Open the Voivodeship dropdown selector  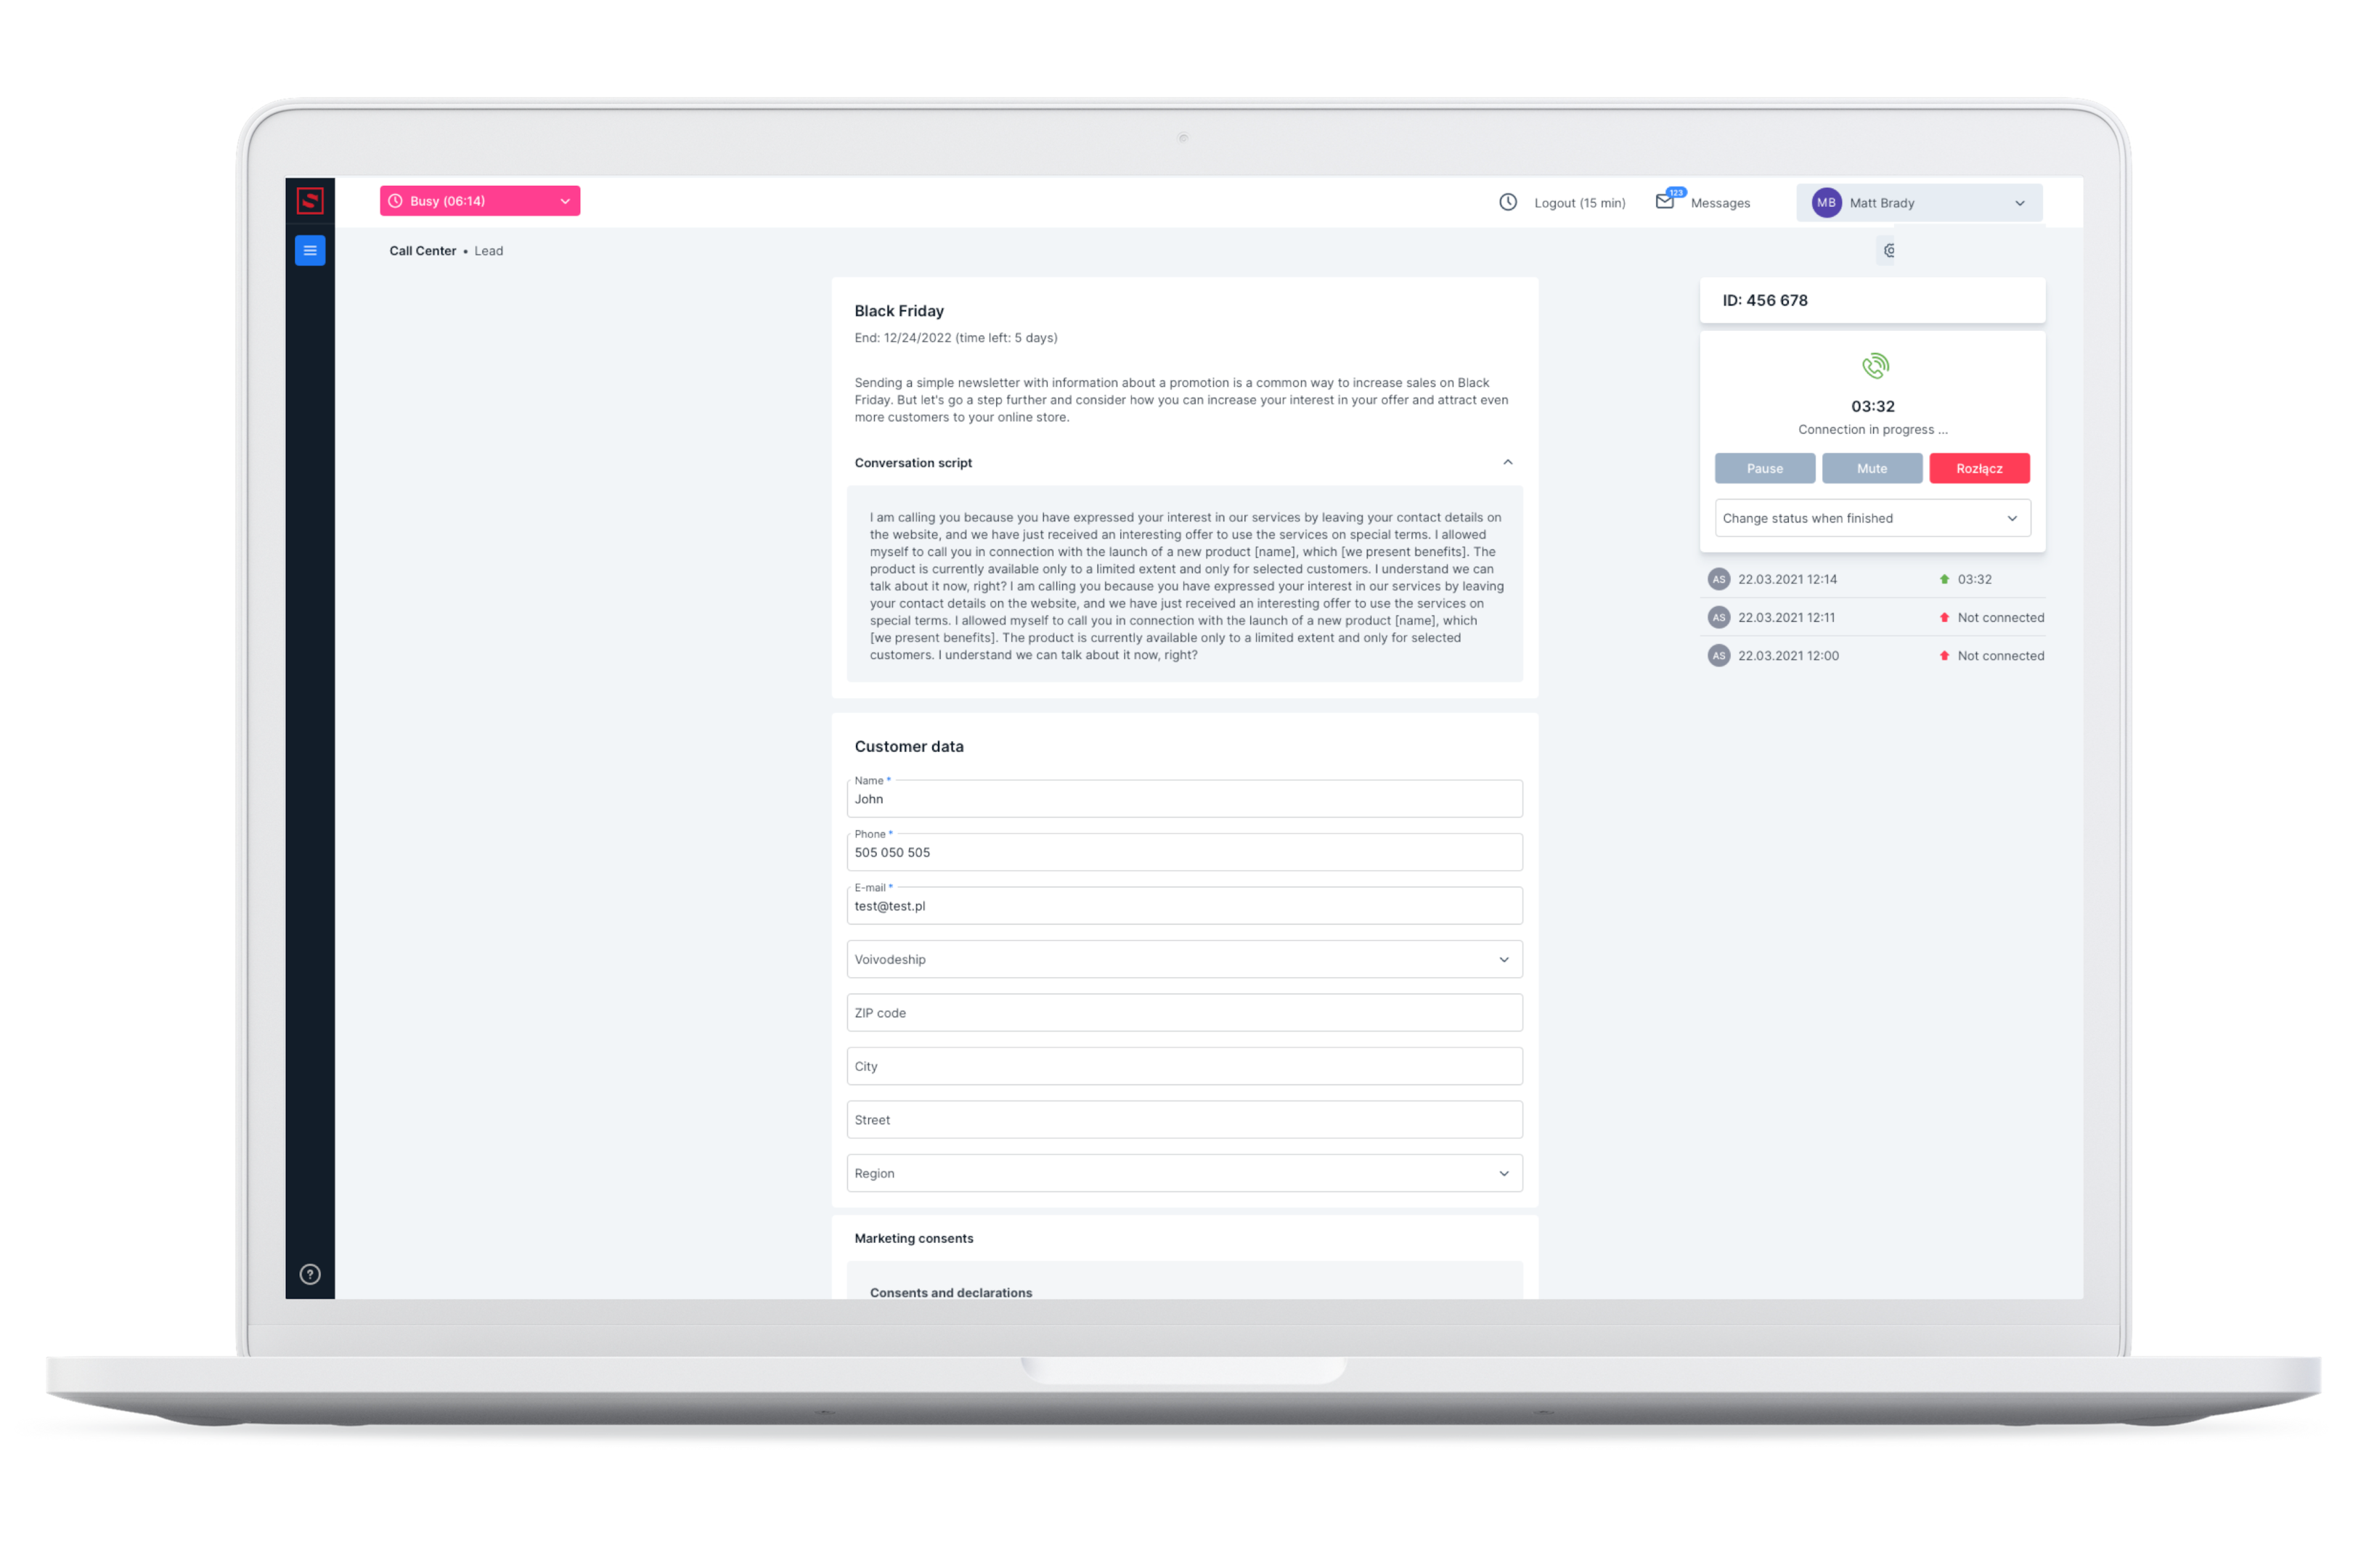pos(1183,959)
